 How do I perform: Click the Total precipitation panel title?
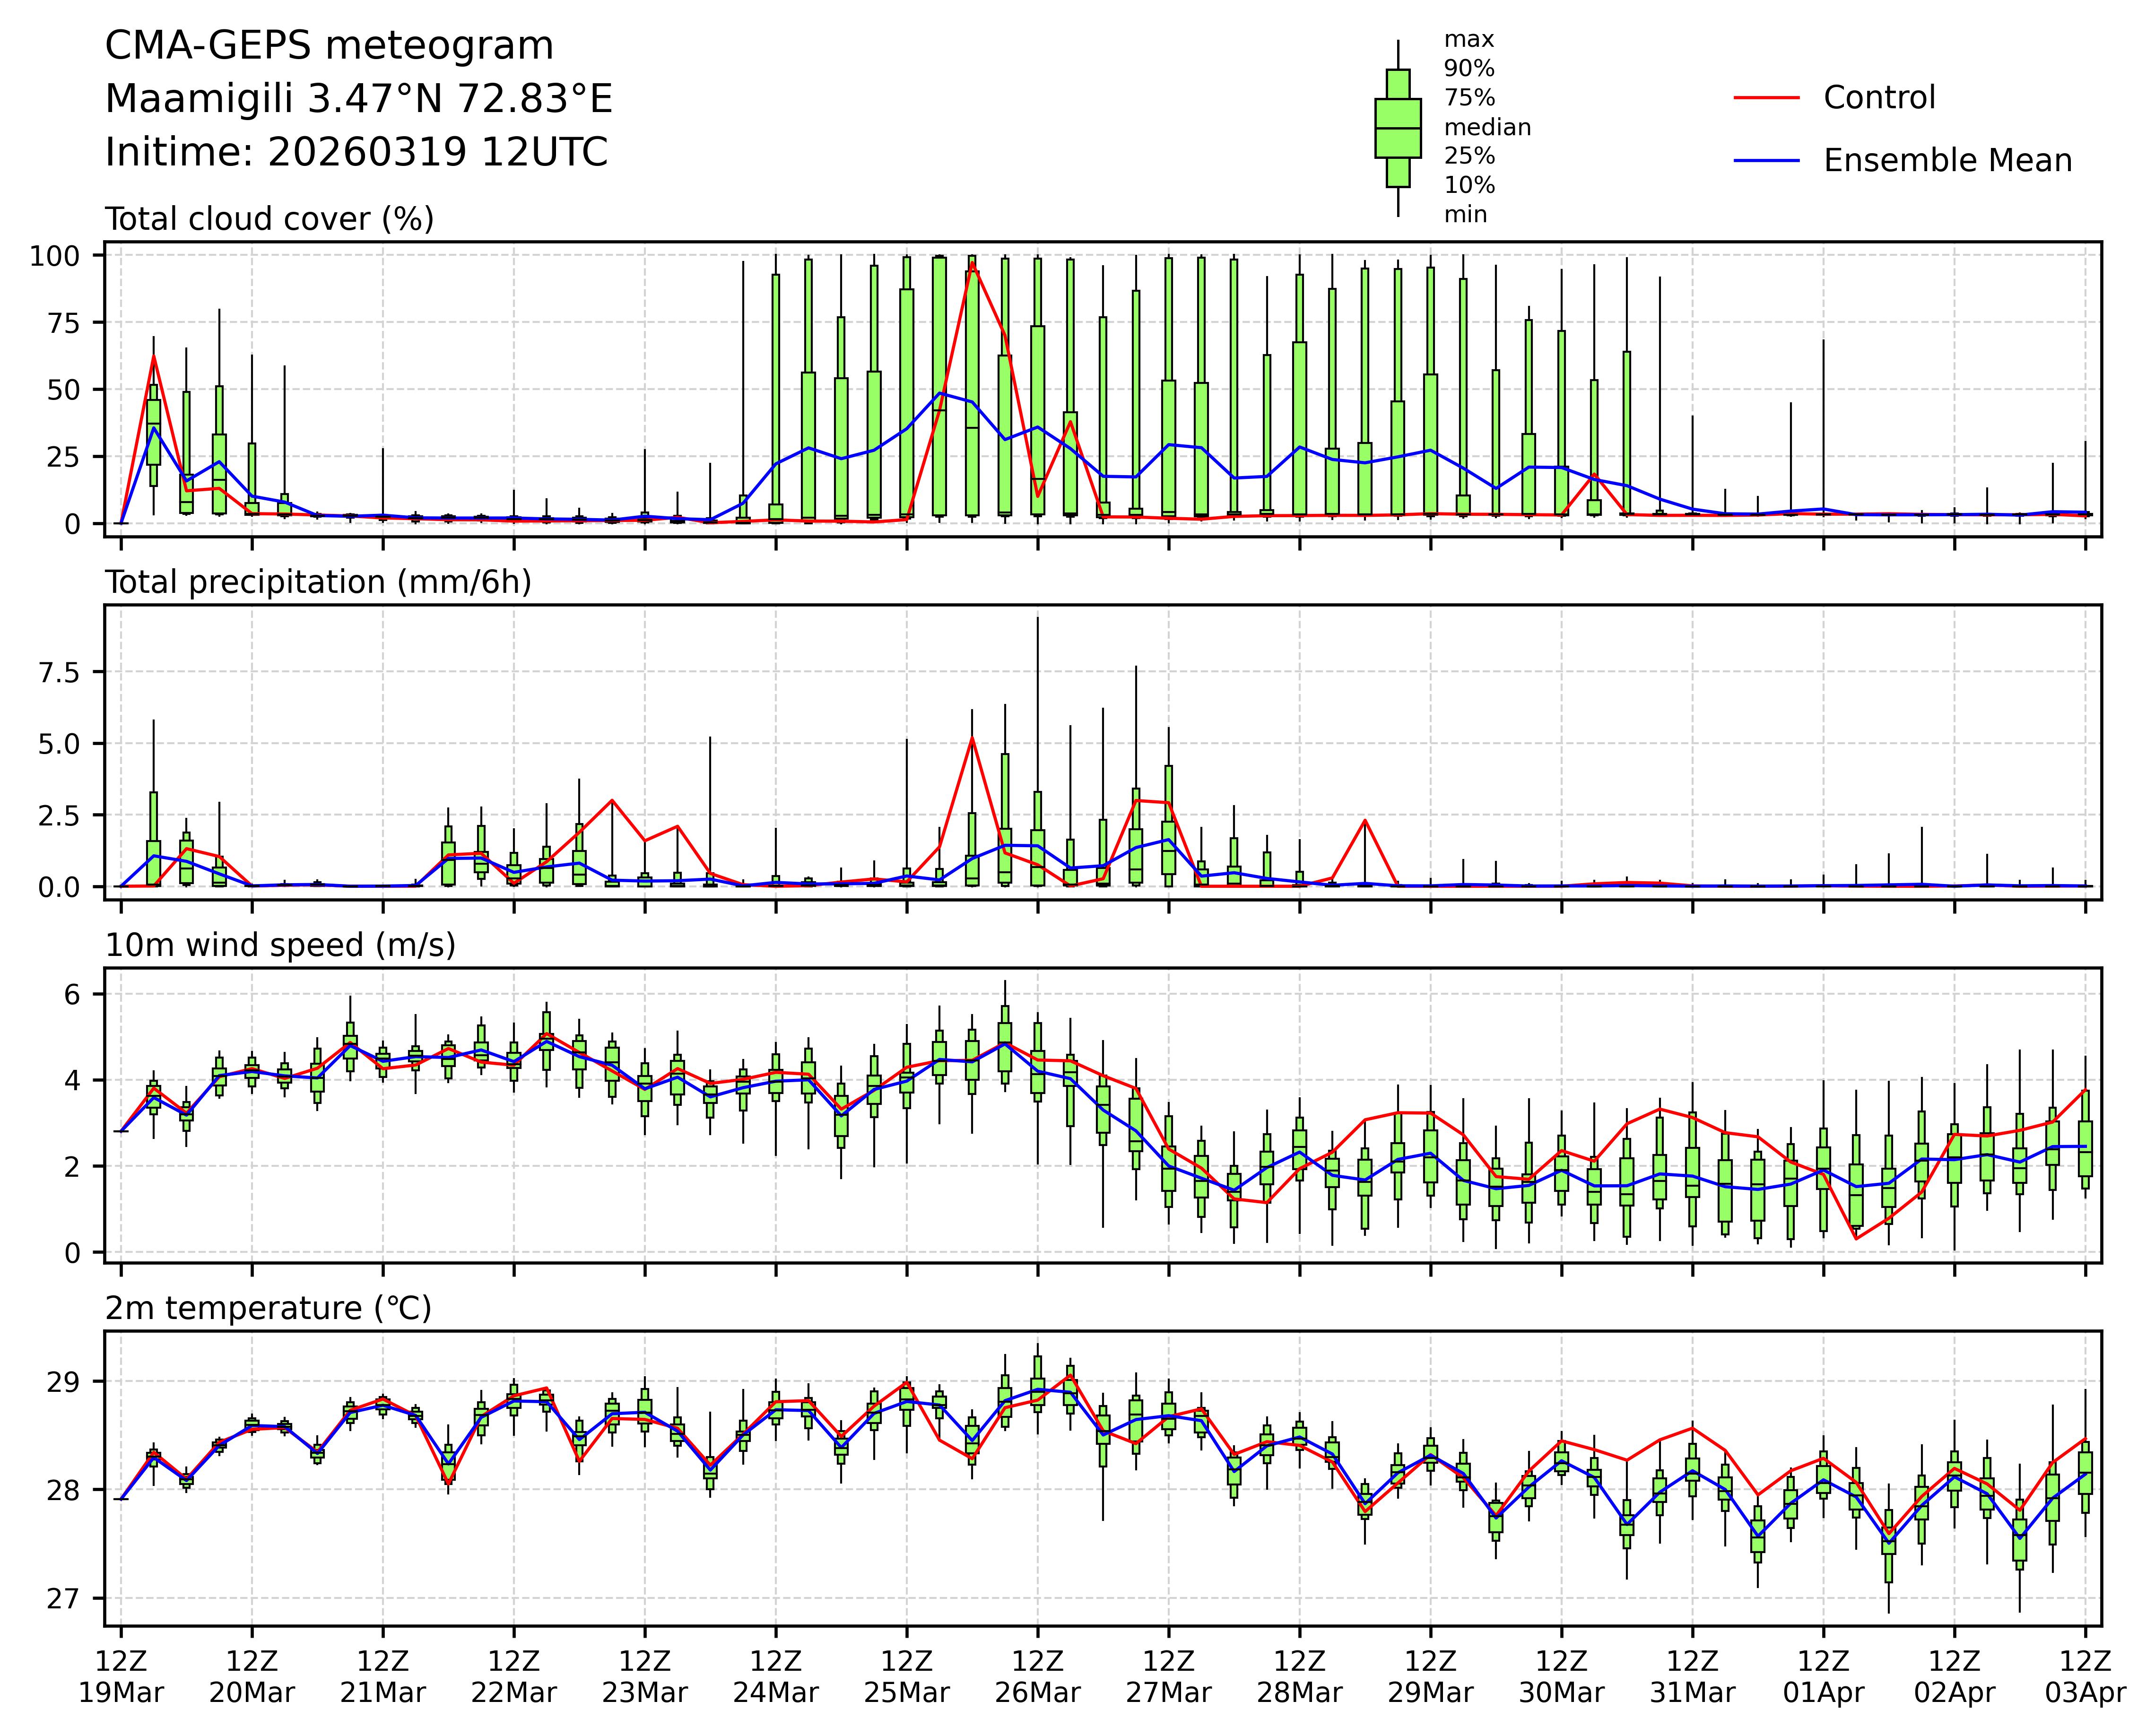pyautogui.click(x=318, y=582)
